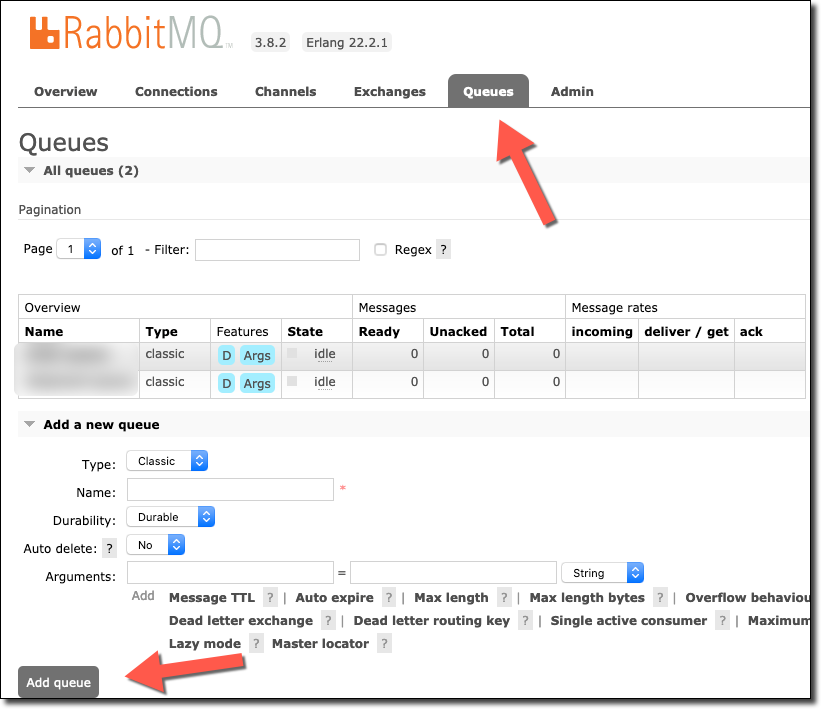Viewport: 821px width, 709px height.
Task: Open the argument type String dropdown
Action: [x=603, y=573]
